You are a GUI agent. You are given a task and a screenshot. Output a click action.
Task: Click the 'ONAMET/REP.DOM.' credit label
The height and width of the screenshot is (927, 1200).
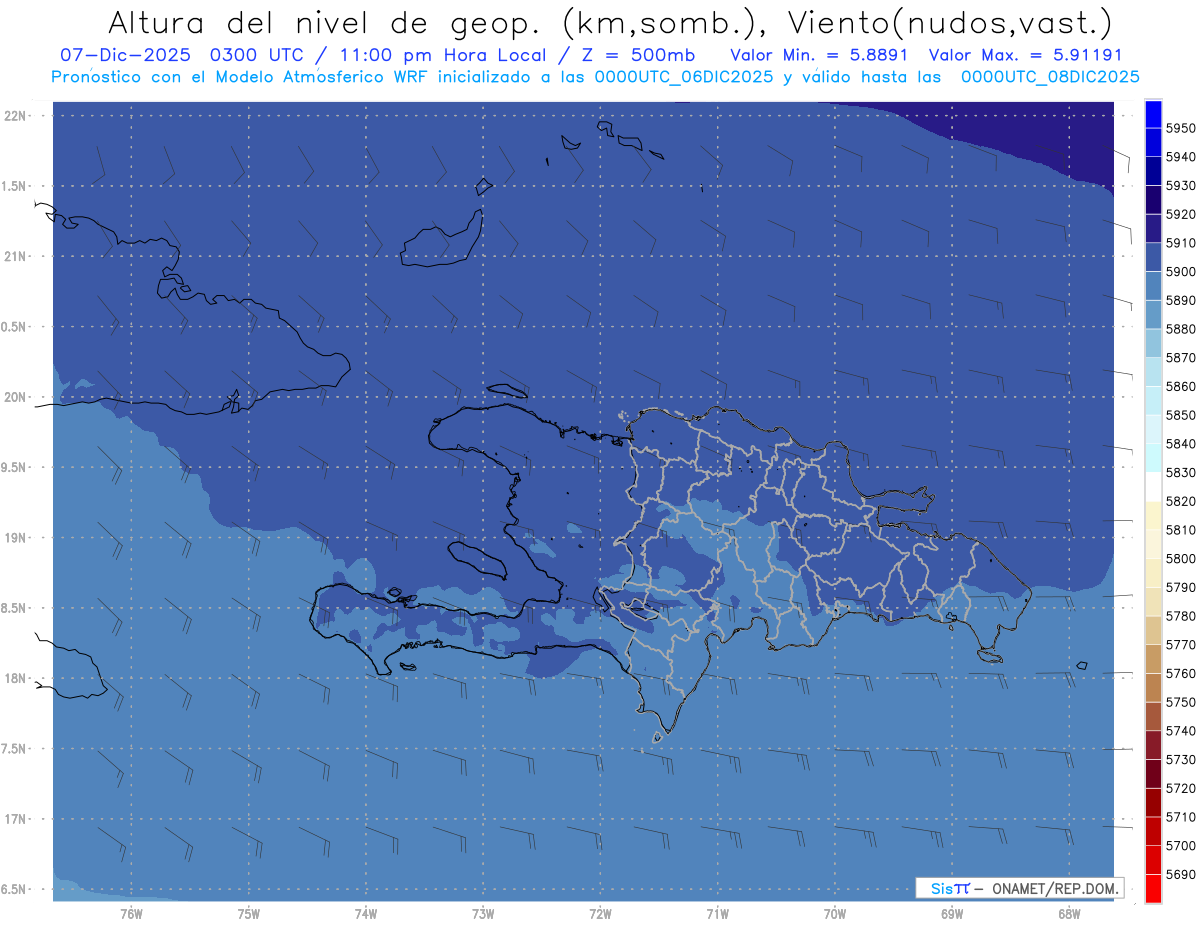[x=1056, y=888]
